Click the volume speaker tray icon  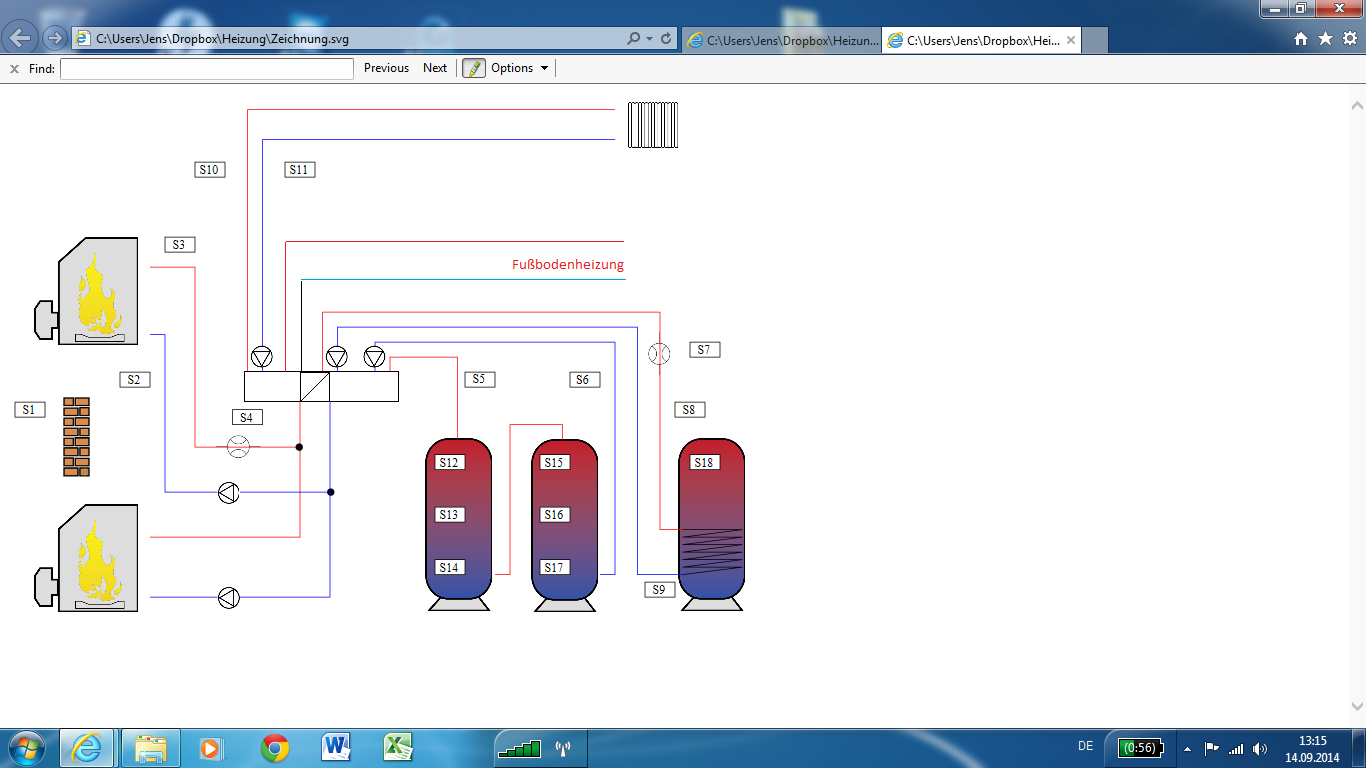(1260, 748)
